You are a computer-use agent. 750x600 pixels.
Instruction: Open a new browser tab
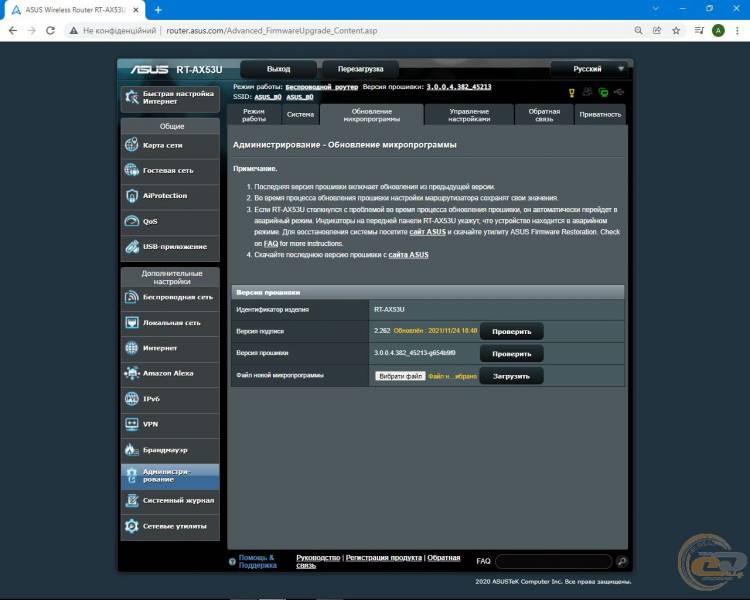[158, 10]
